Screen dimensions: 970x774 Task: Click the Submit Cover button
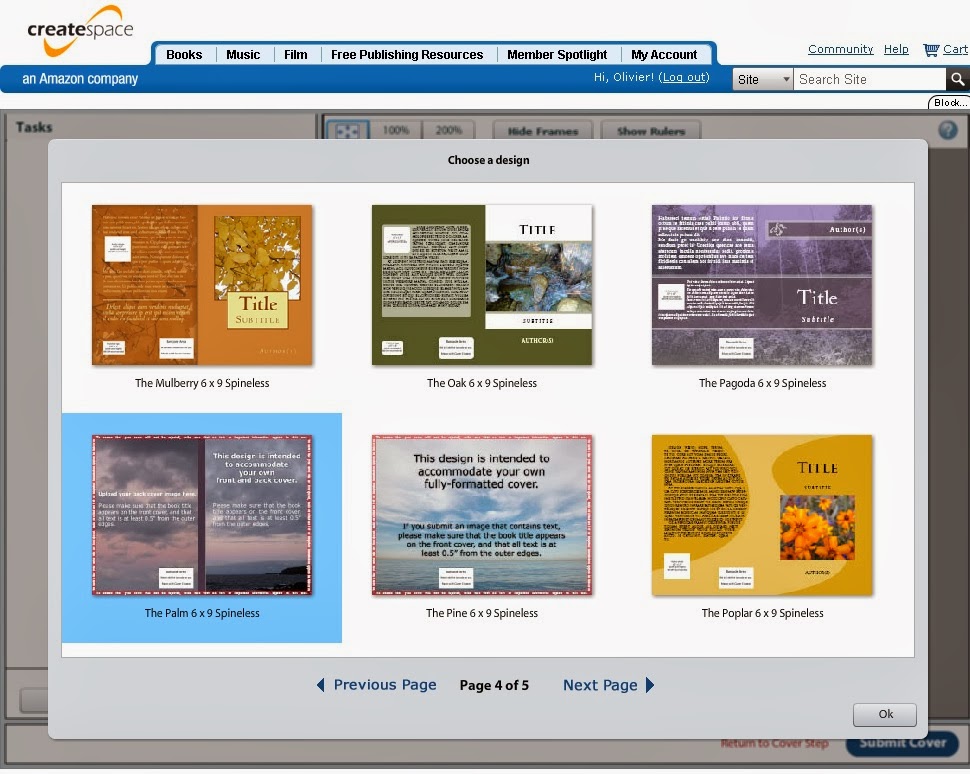903,743
